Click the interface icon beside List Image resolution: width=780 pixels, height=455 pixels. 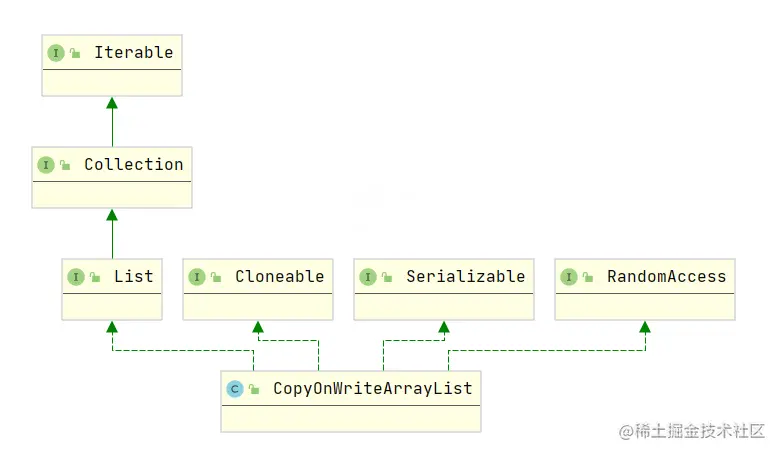(x=75, y=277)
